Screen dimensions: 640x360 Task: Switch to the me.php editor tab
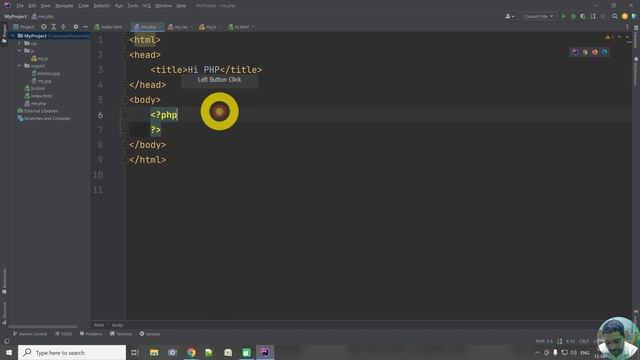tap(146, 27)
